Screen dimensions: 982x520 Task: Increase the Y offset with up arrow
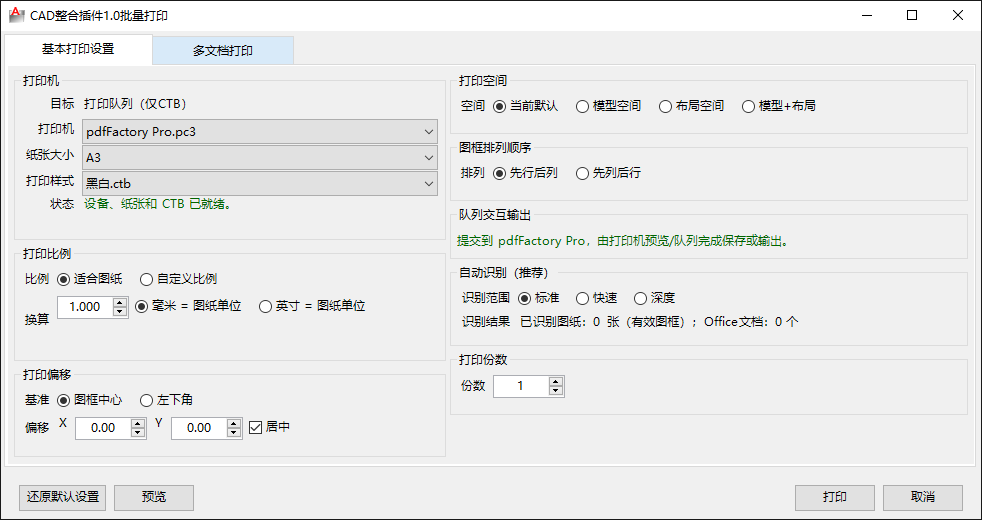[x=234, y=423]
